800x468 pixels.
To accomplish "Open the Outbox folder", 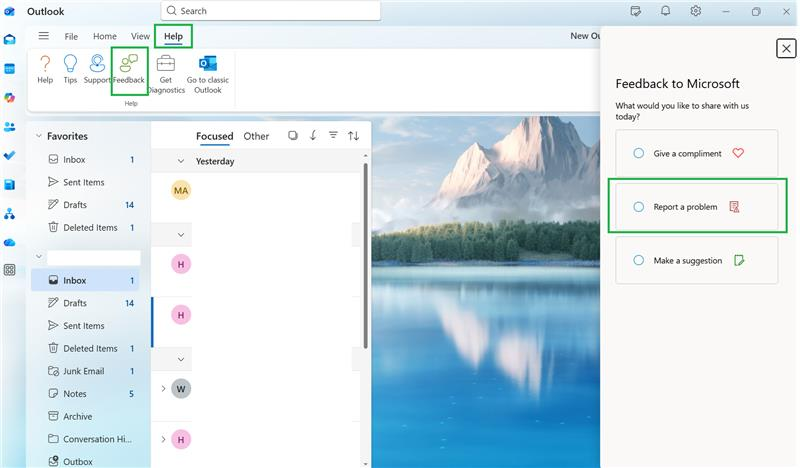I will [85, 461].
